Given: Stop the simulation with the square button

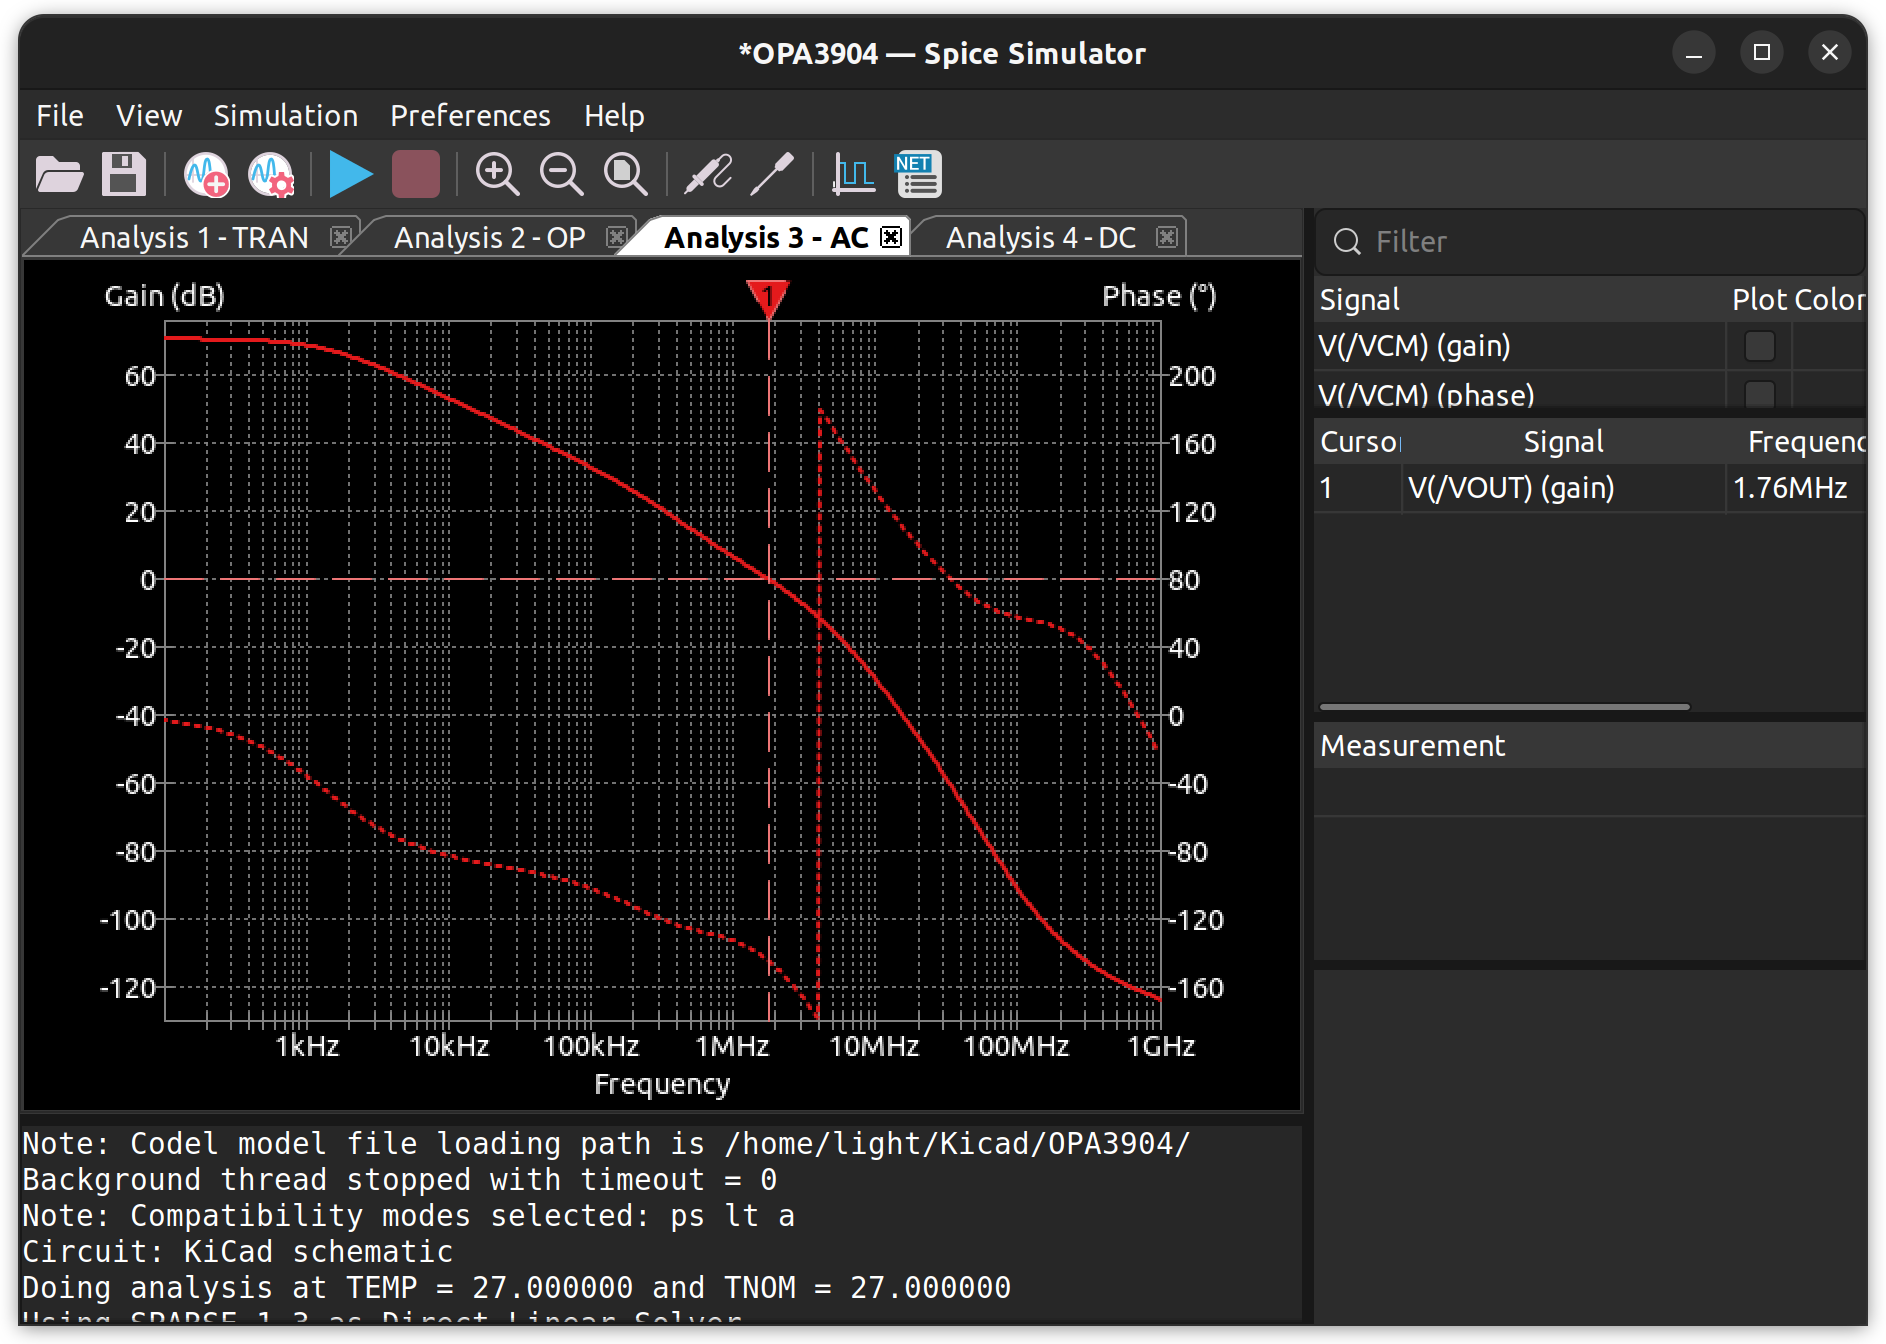Looking at the screenshot, I should point(415,175).
